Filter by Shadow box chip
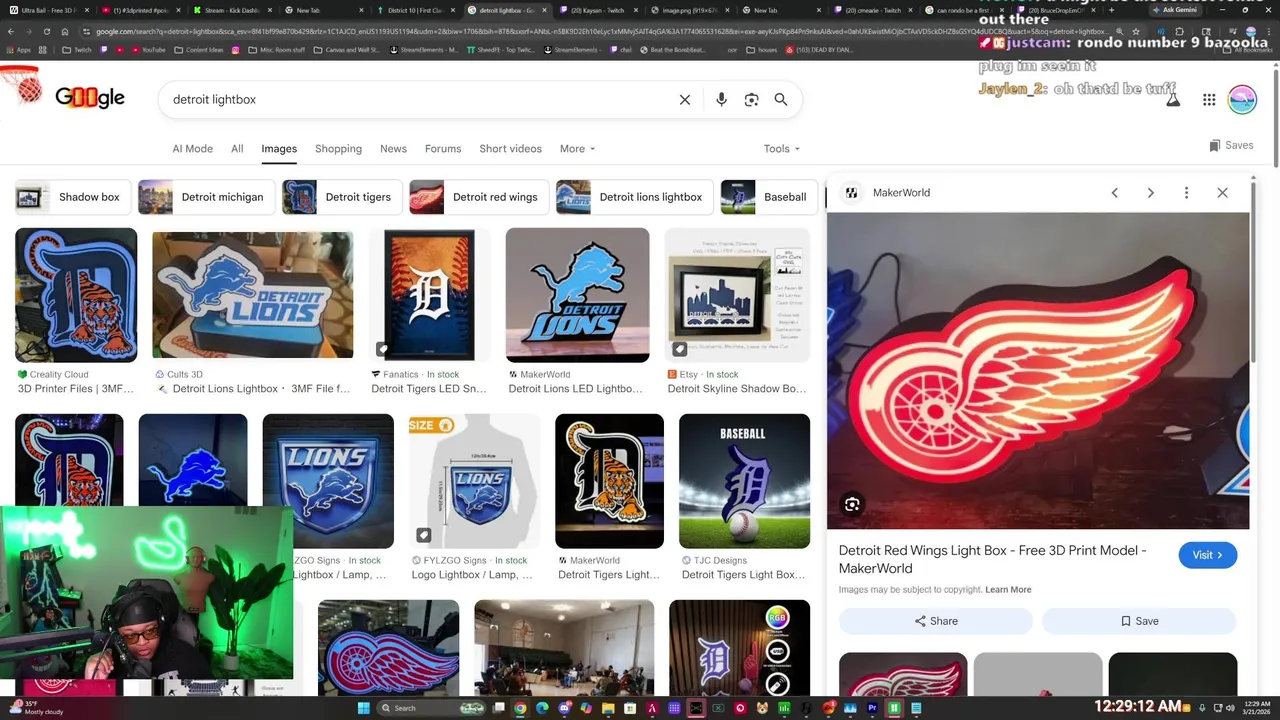The height and width of the screenshot is (720, 1280). point(71,197)
